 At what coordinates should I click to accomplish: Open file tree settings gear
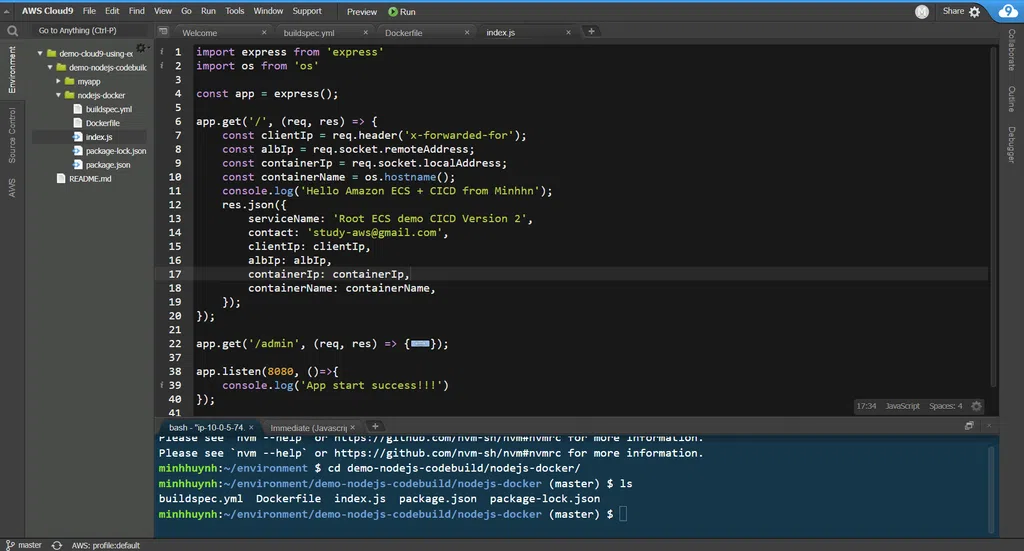click(x=141, y=48)
